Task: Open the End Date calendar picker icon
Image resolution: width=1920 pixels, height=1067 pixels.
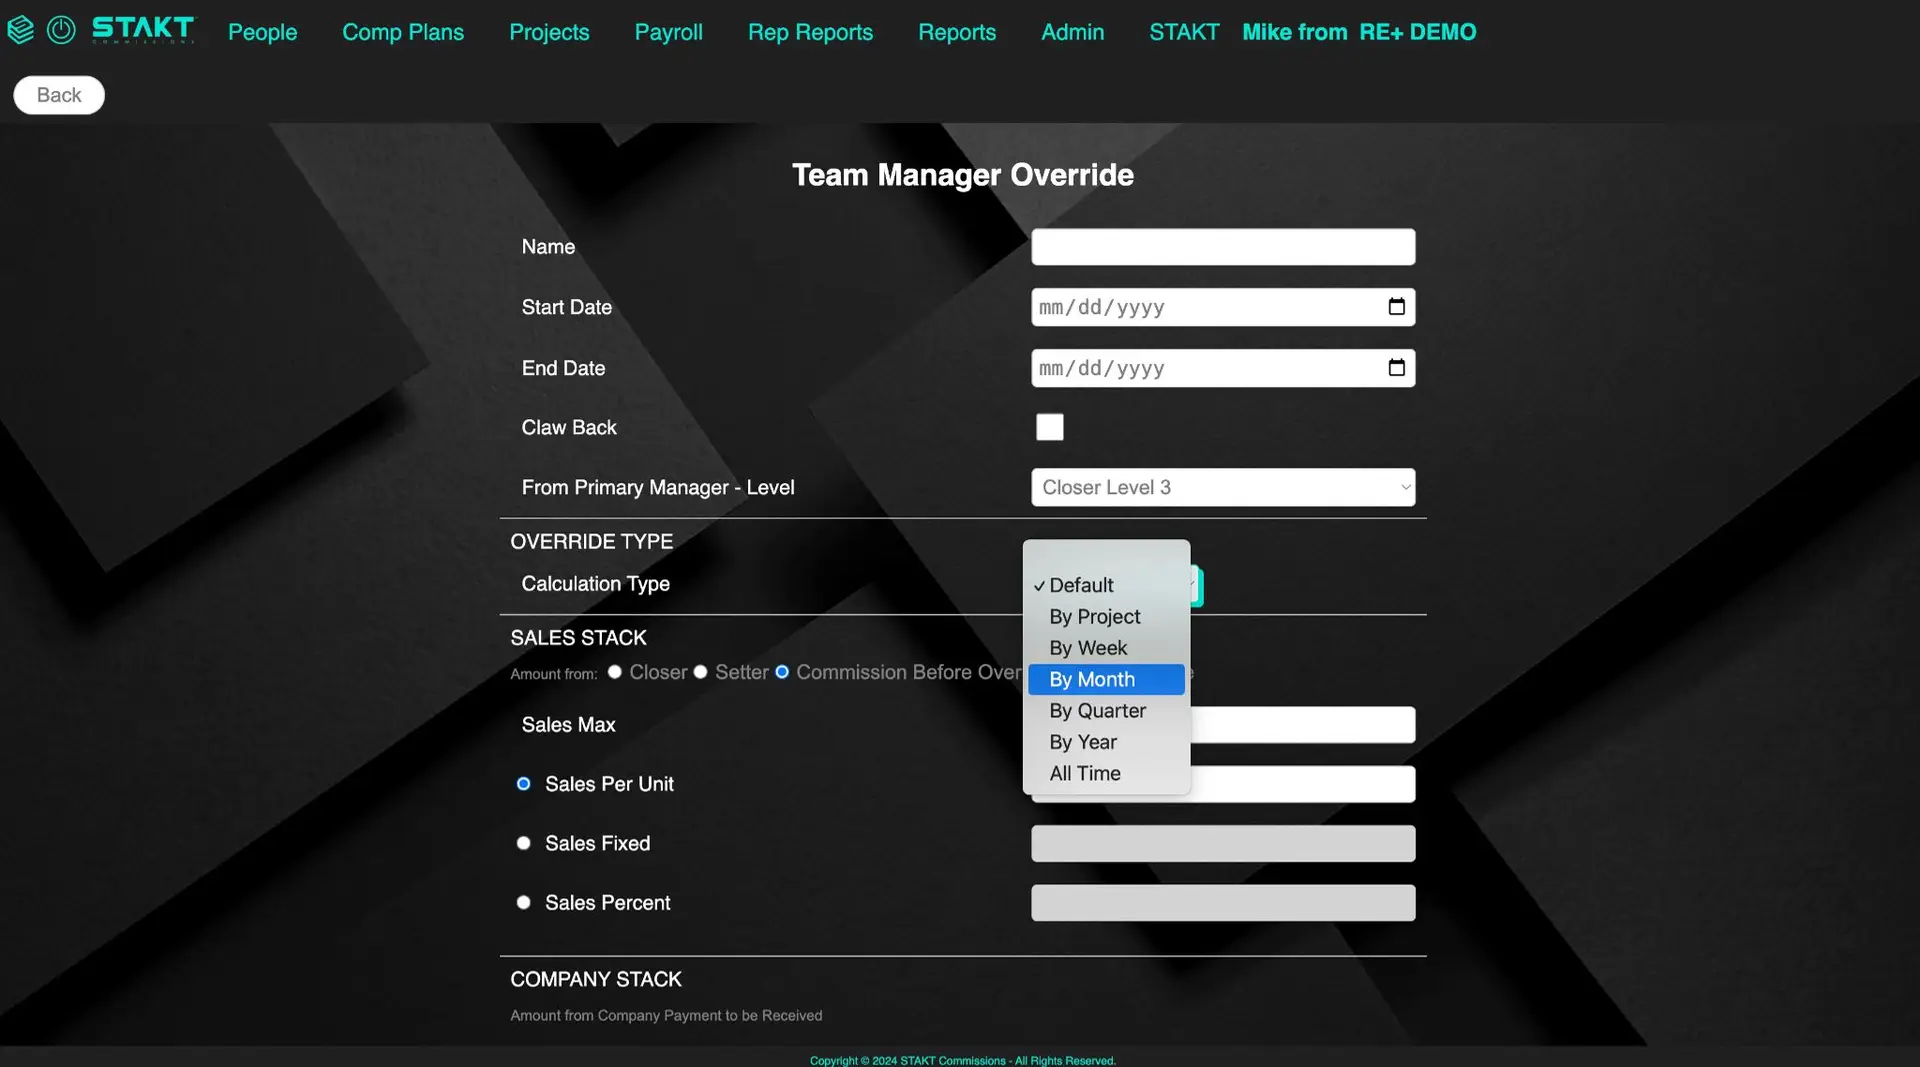Action: pos(1396,368)
